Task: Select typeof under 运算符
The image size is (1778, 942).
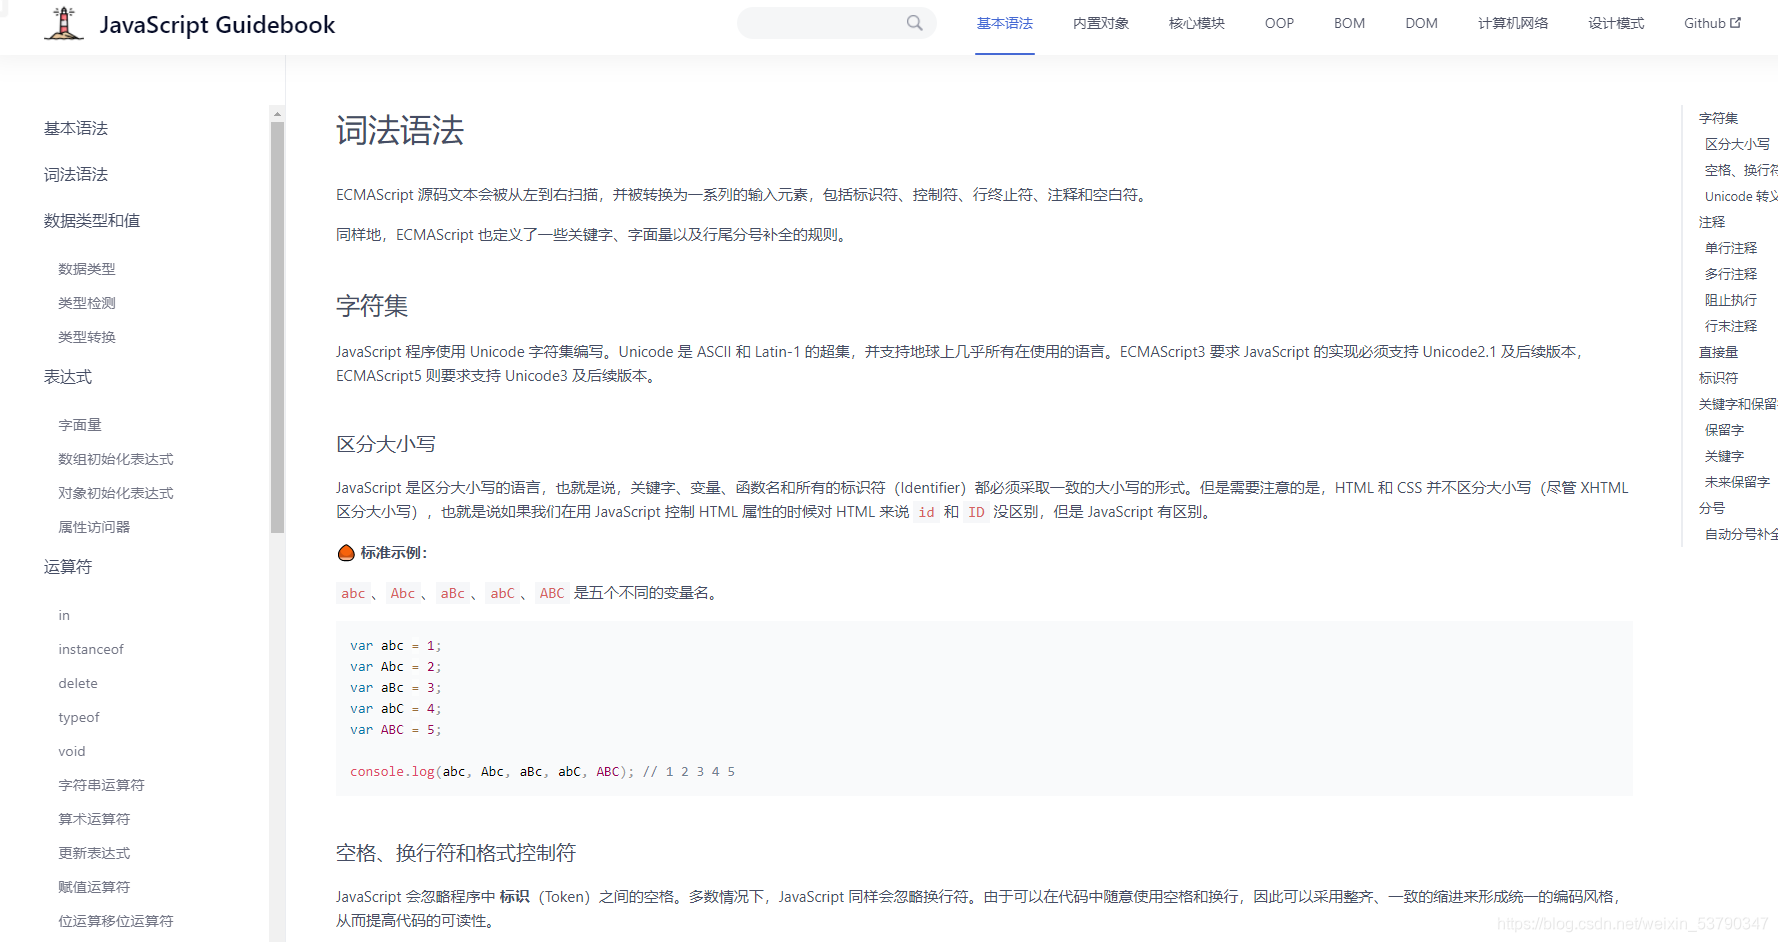Action: pos(79,717)
